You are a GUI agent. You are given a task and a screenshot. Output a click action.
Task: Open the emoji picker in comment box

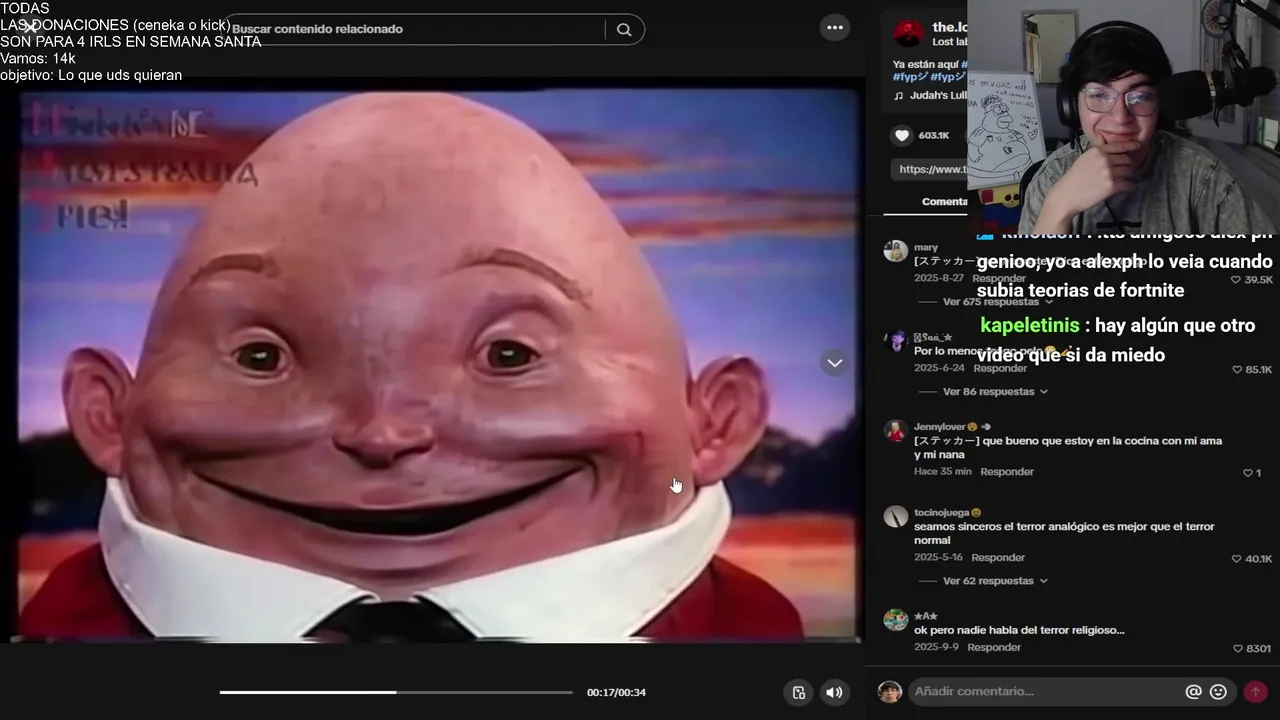(x=1218, y=691)
